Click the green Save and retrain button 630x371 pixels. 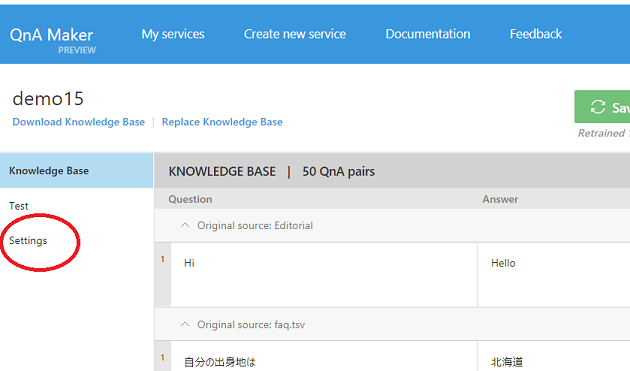(602, 107)
